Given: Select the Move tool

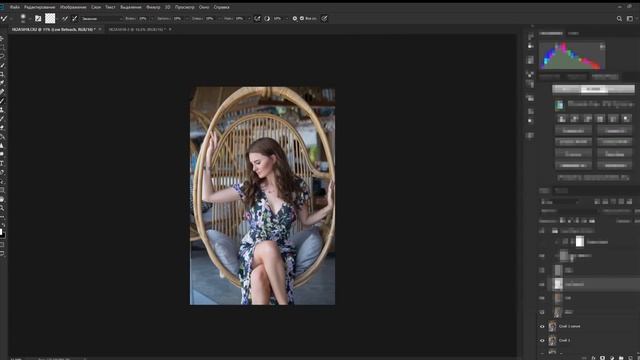Looking at the screenshot, I should pos(2,38).
